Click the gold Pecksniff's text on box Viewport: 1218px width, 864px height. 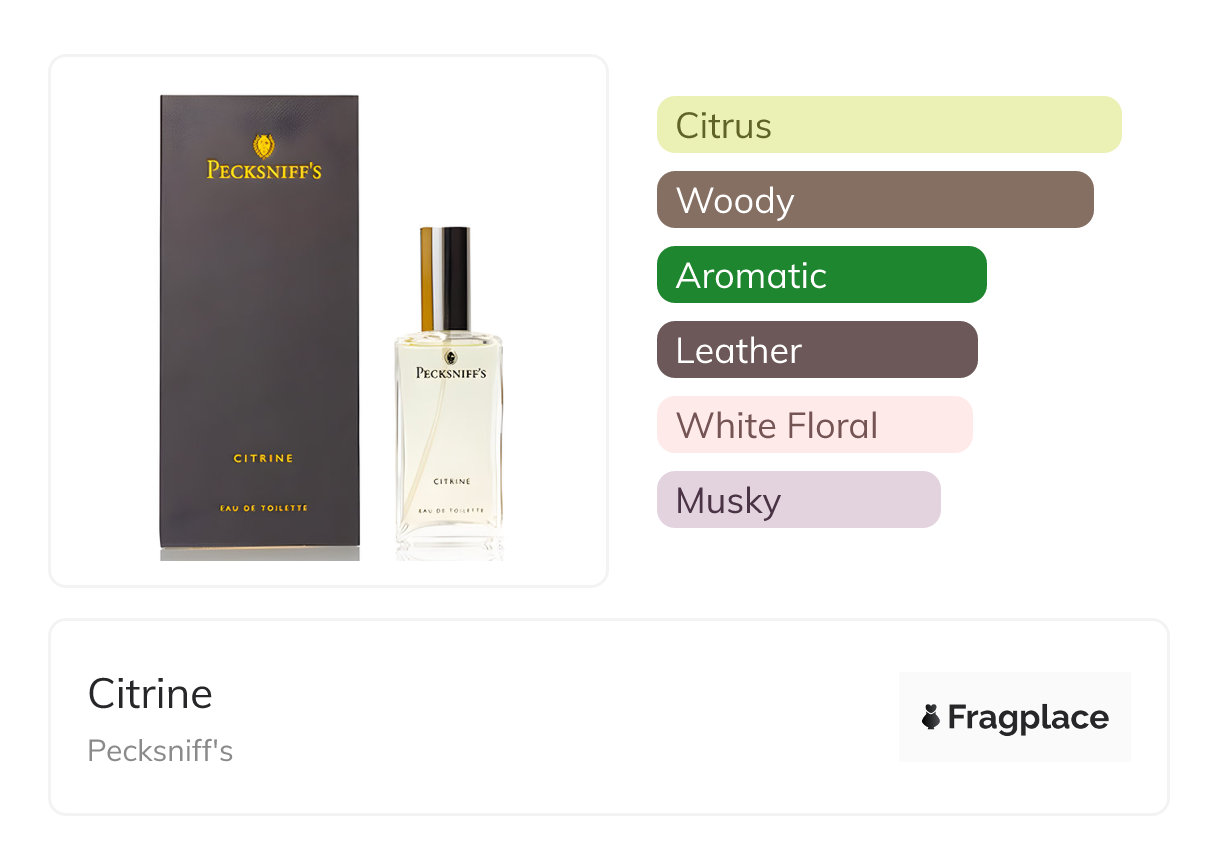coord(264,171)
